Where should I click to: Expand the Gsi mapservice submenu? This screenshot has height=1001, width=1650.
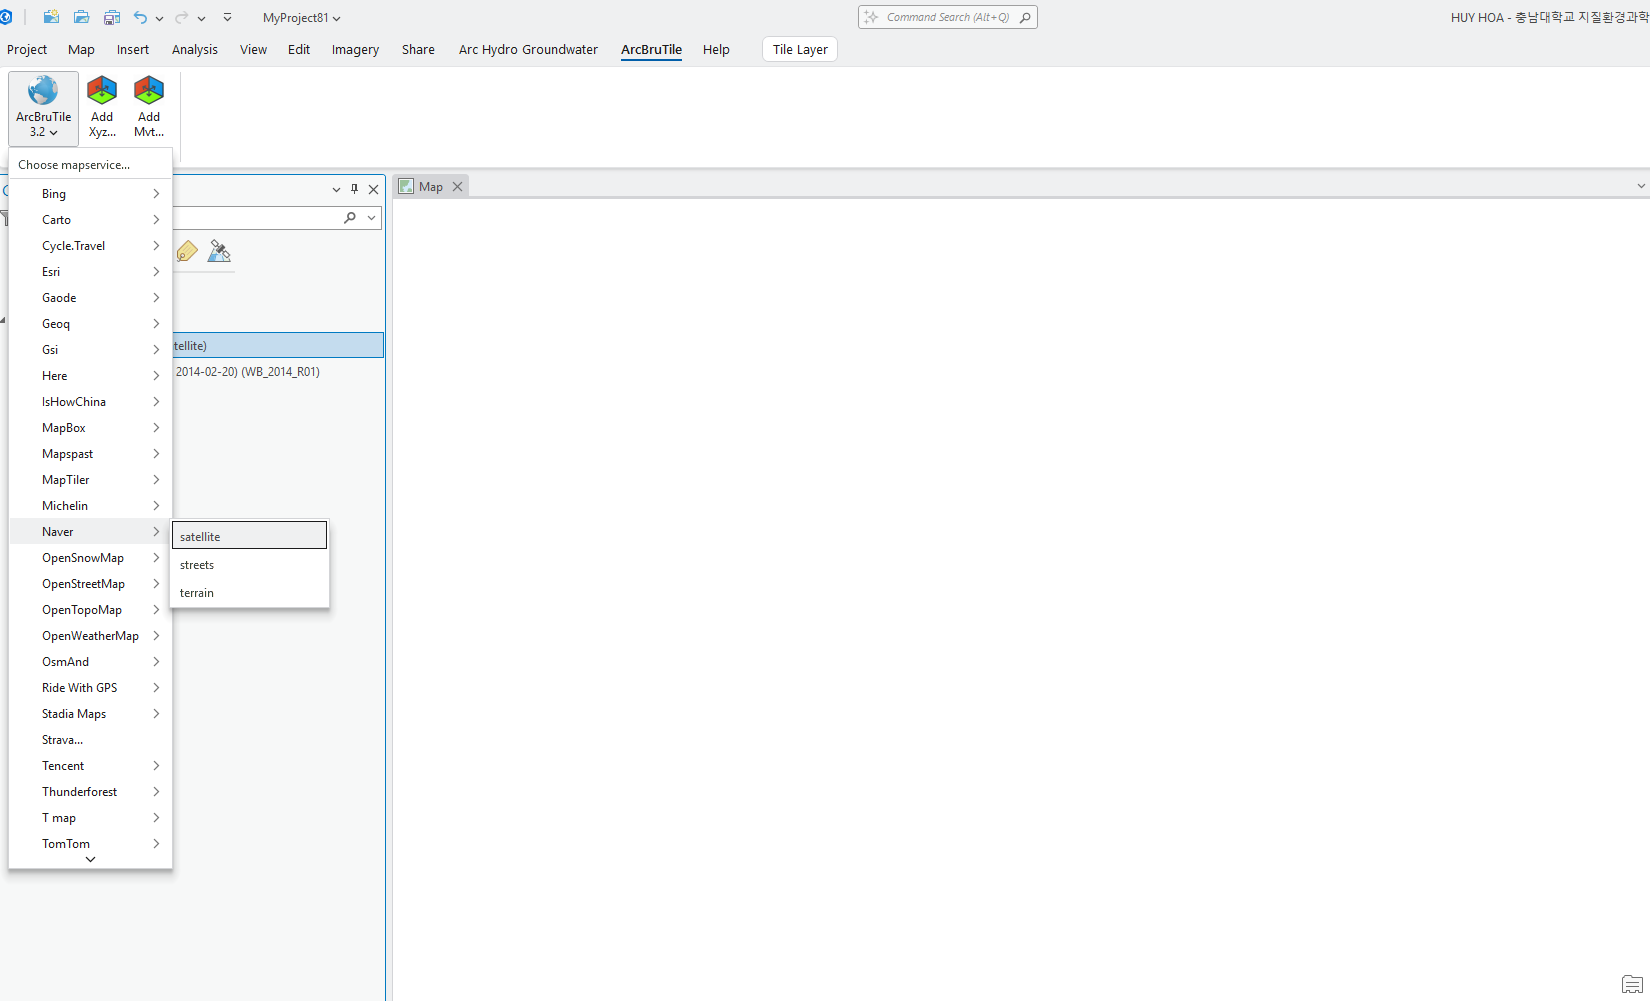pos(90,350)
